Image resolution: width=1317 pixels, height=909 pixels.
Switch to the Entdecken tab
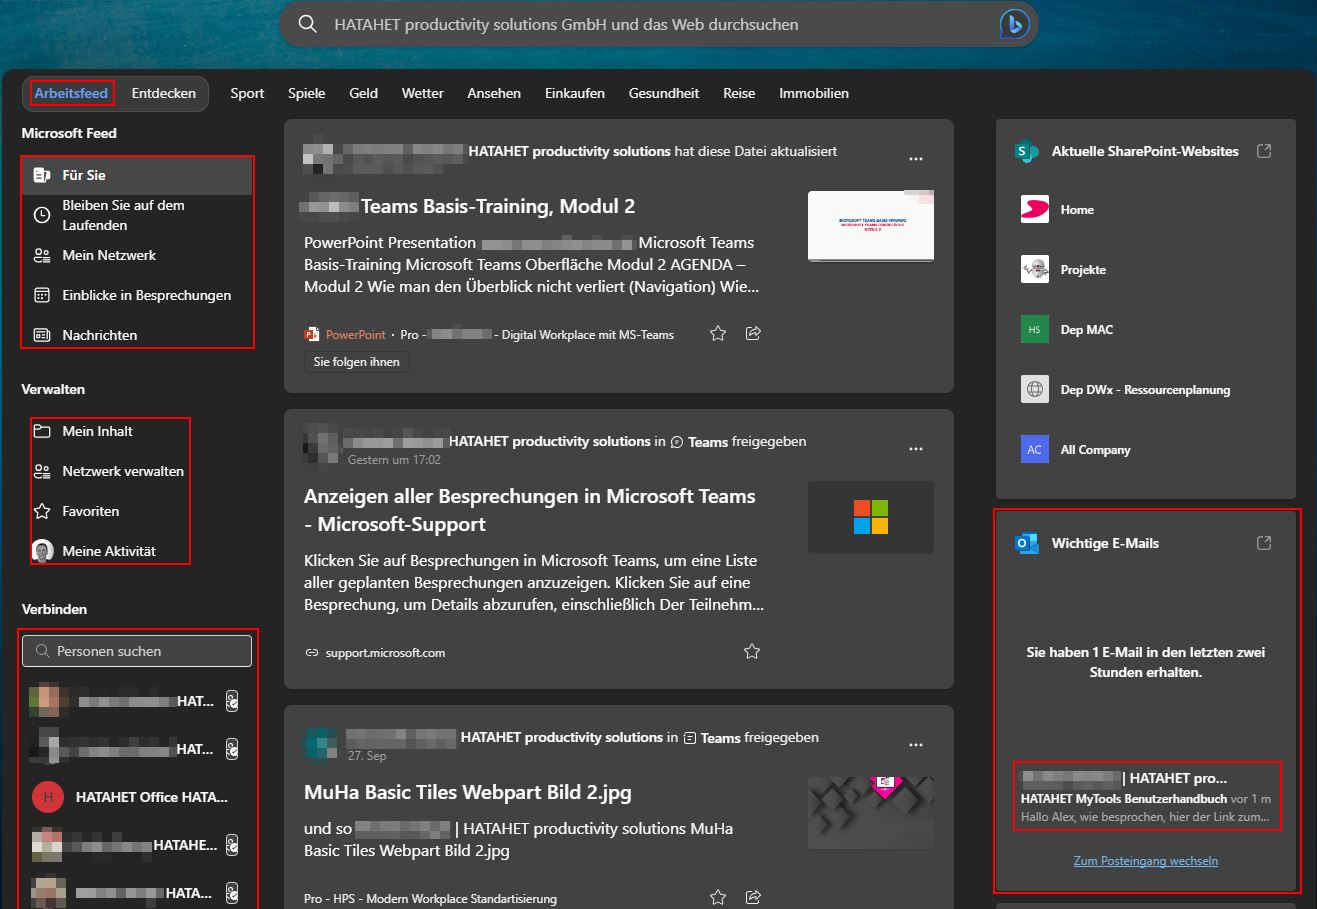(164, 93)
